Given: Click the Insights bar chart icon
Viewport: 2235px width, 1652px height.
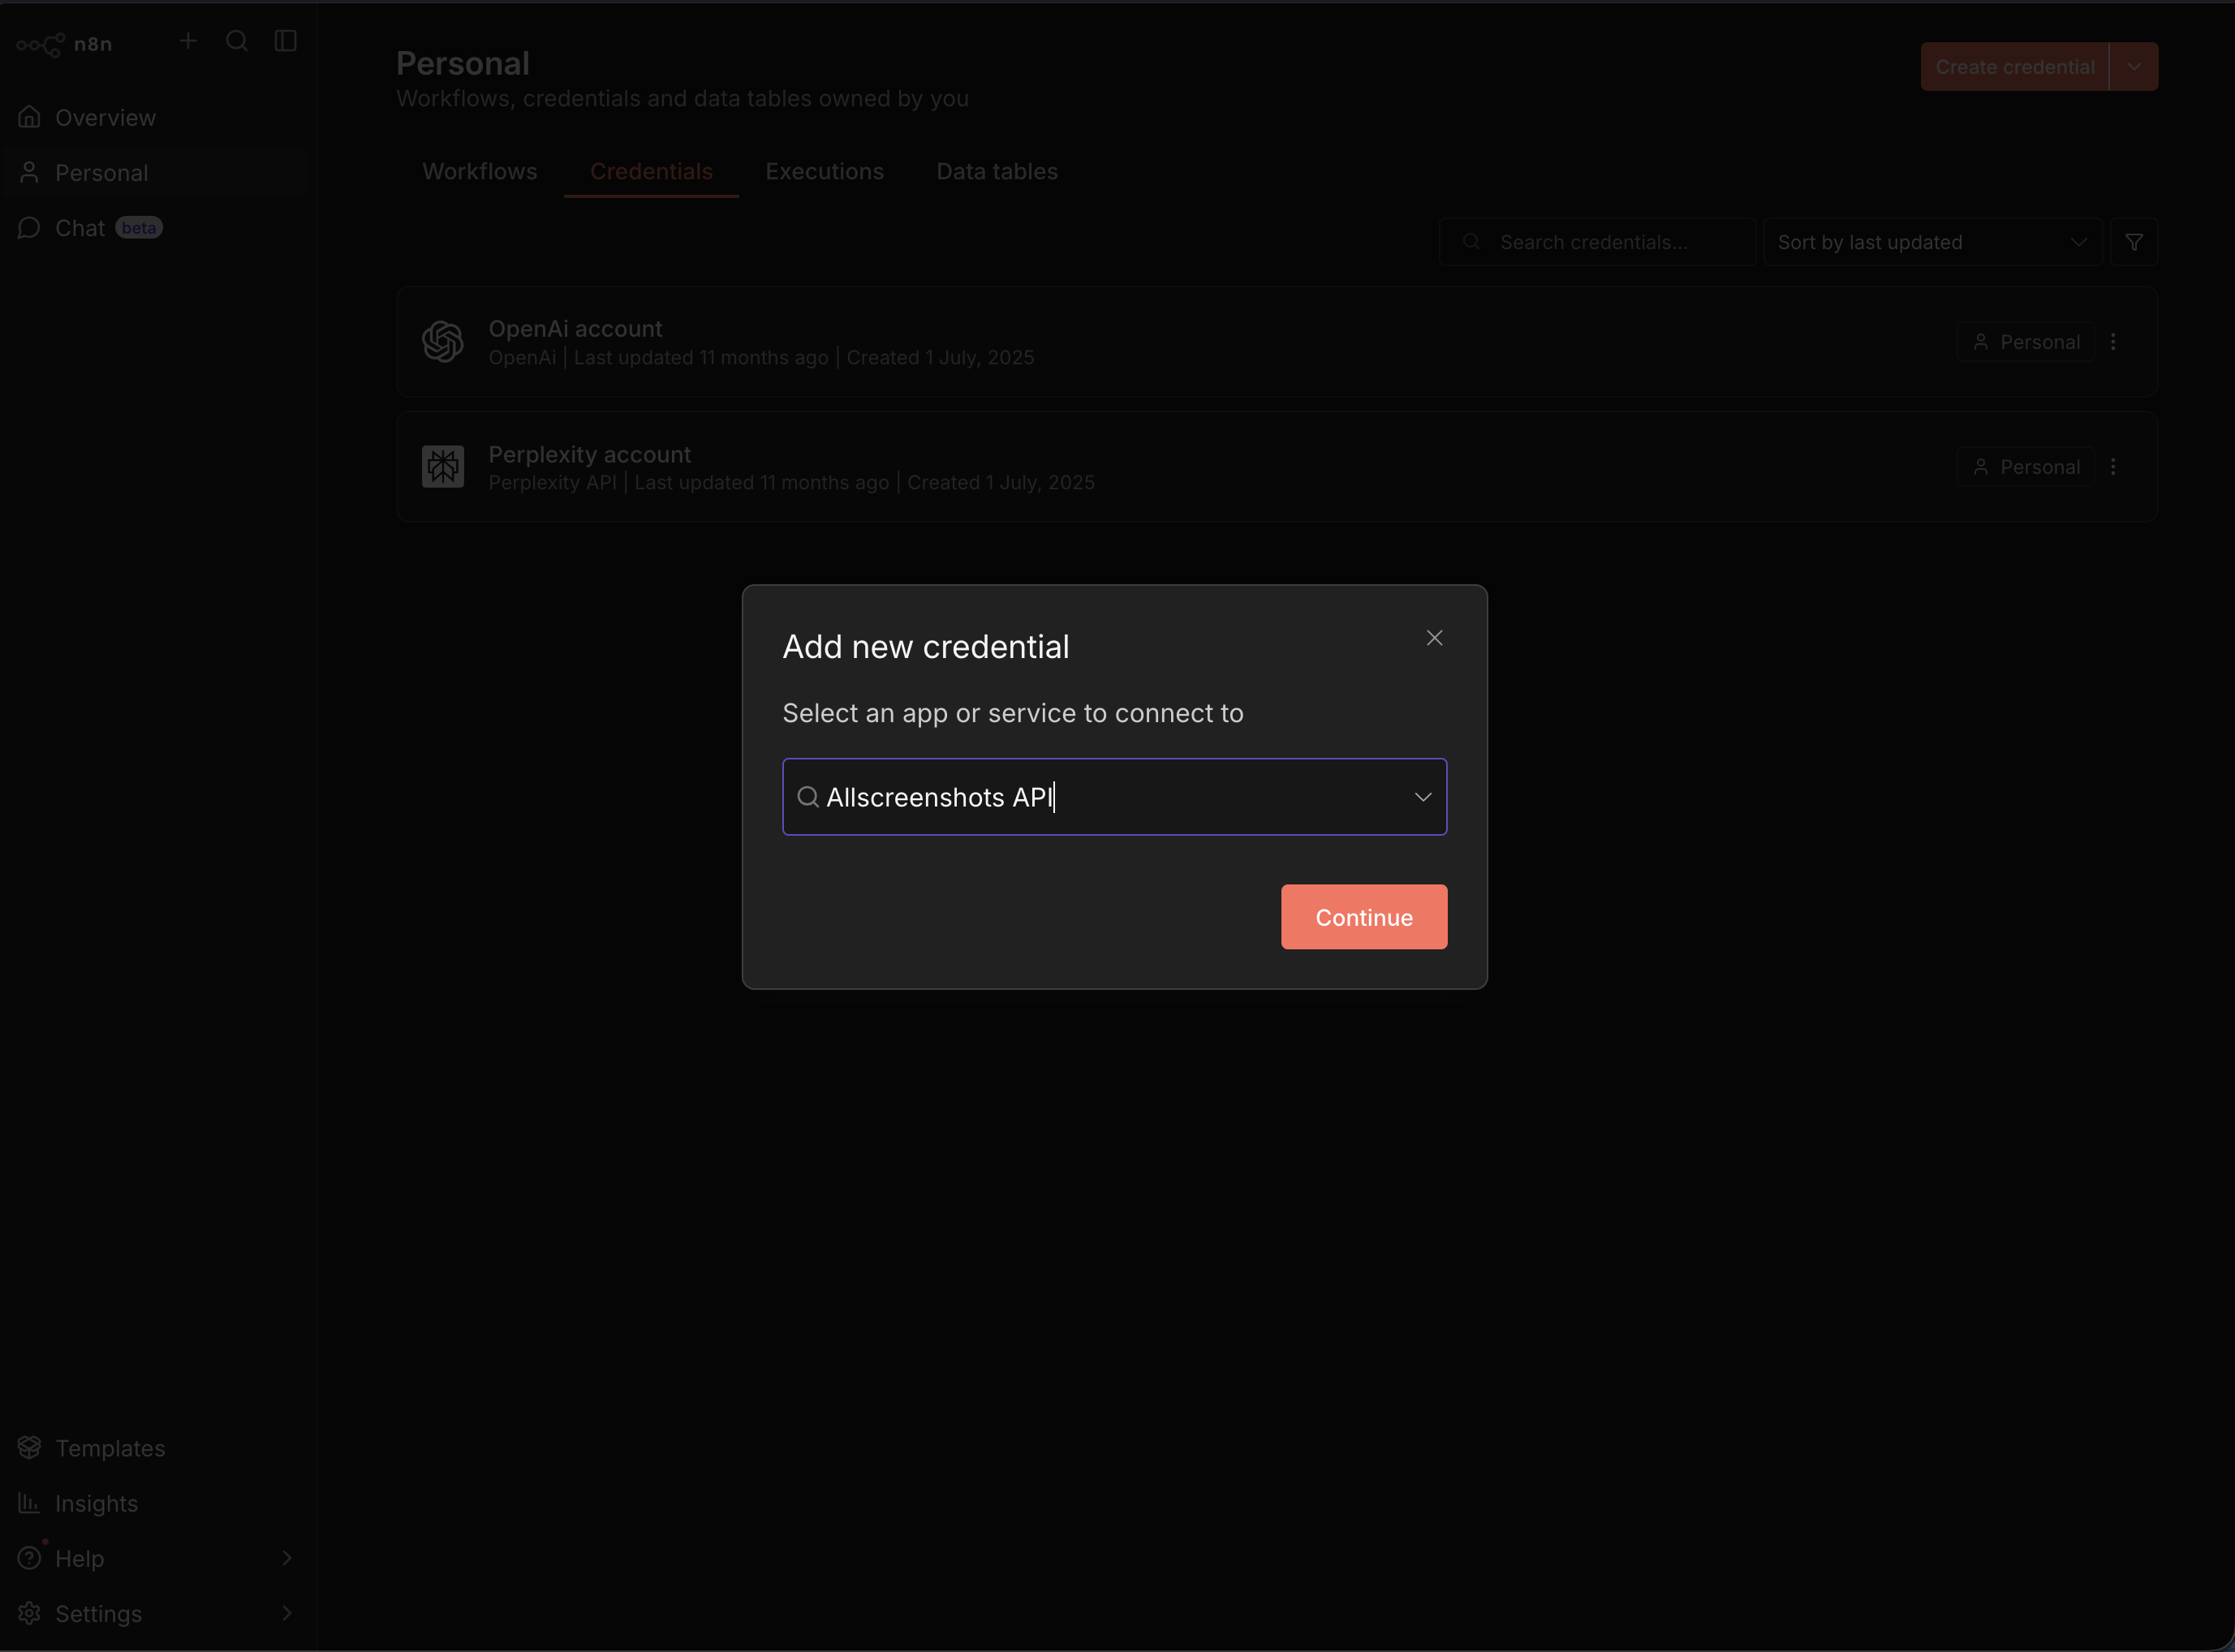Looking at the screenshot, I should [x=30, y=1503].
